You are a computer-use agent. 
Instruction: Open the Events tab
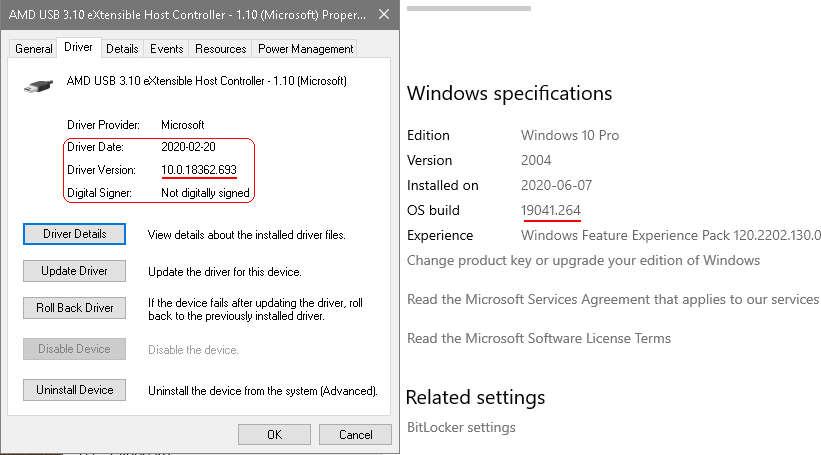167,49
